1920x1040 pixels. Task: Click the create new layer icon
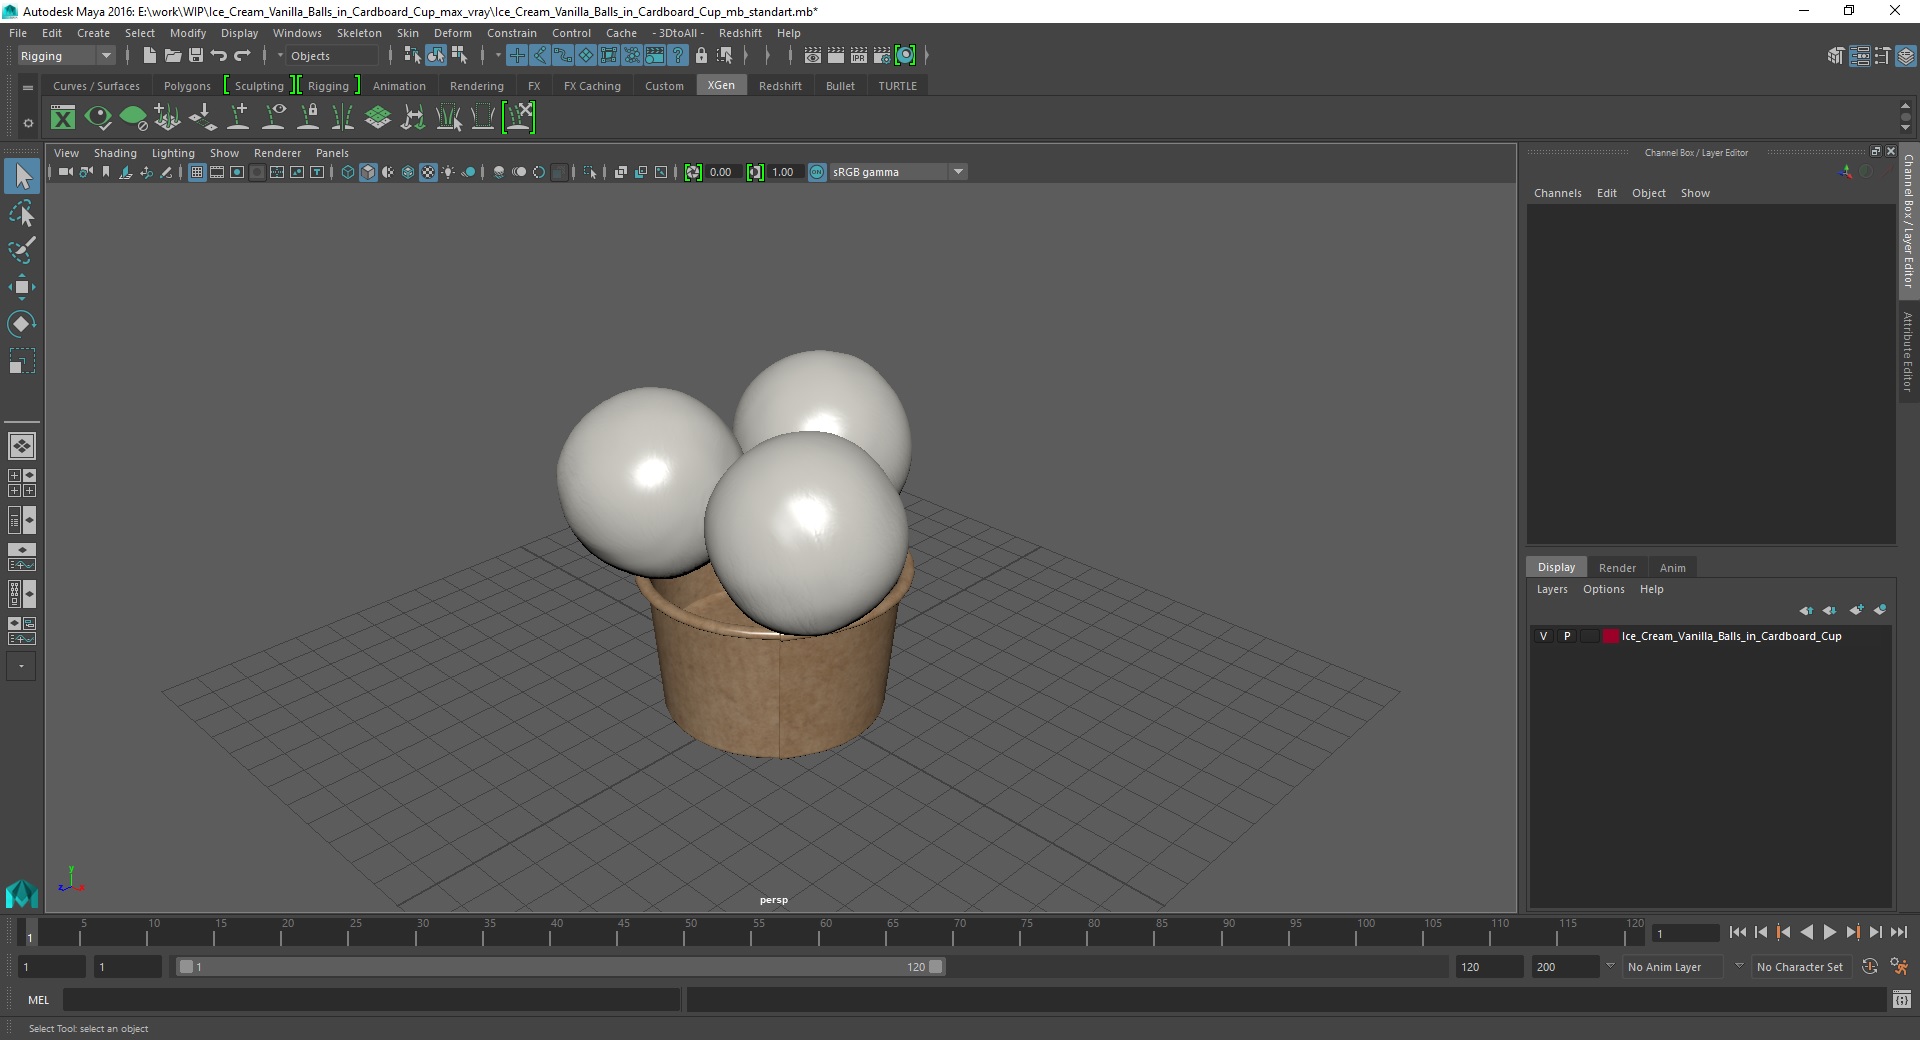1857,610
